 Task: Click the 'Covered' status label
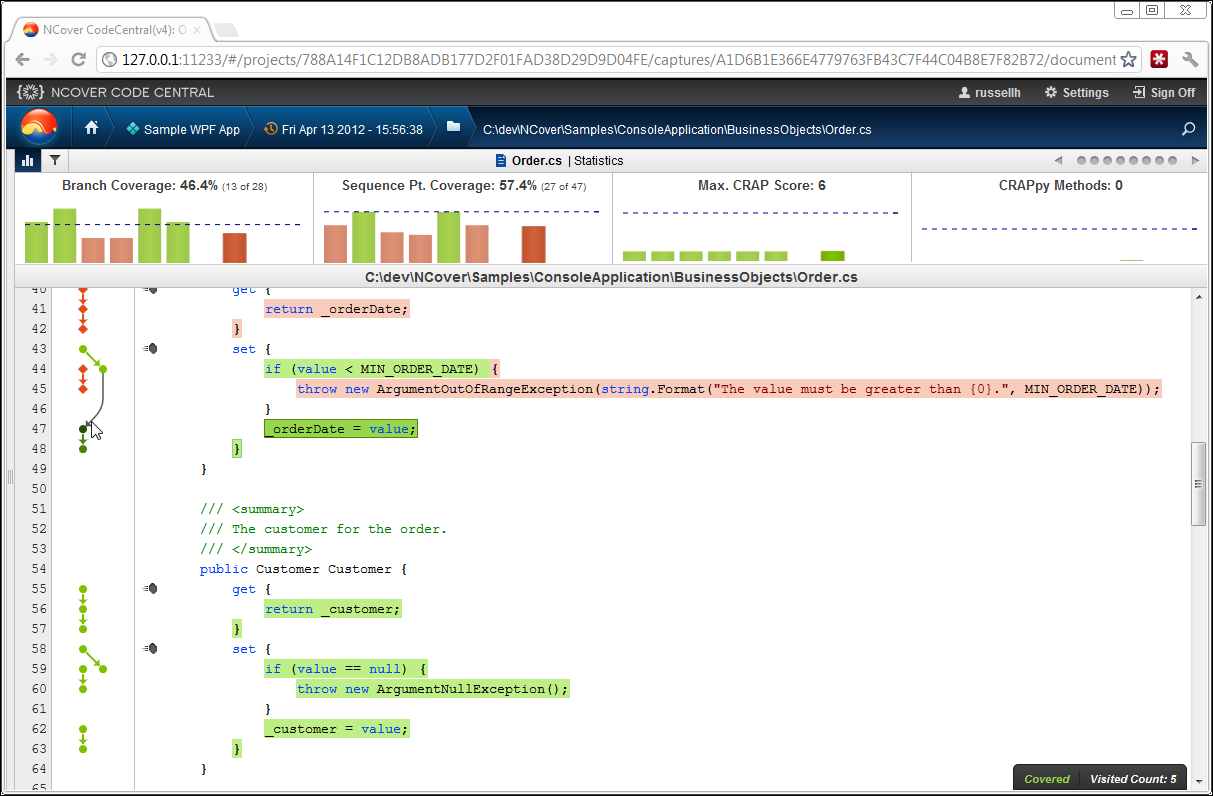pos(1047,779)
